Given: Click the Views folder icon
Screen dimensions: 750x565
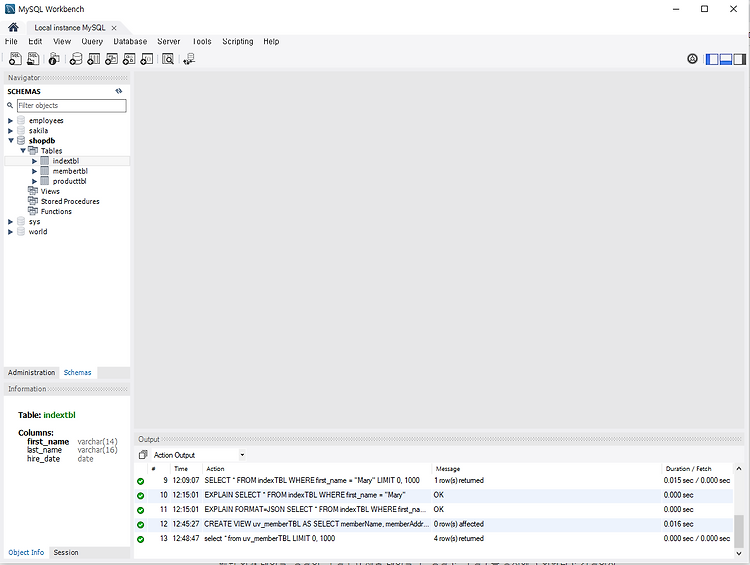Looking at the screenshot, I should pyautogui.click(x=33, y=191).
